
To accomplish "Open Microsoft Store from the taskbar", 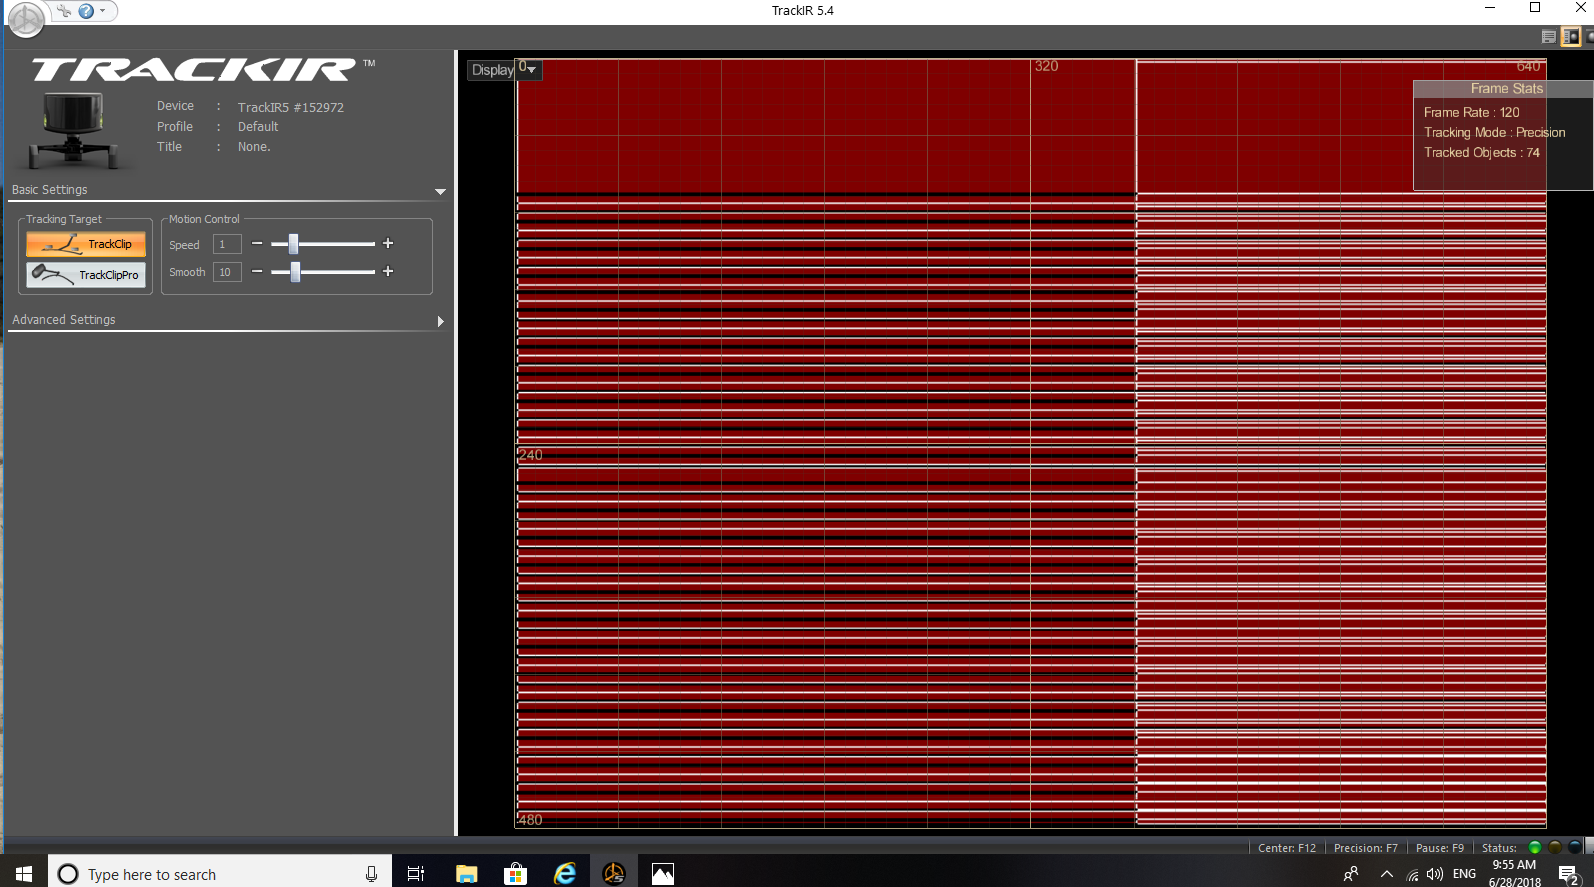I will tap(515, 874).
